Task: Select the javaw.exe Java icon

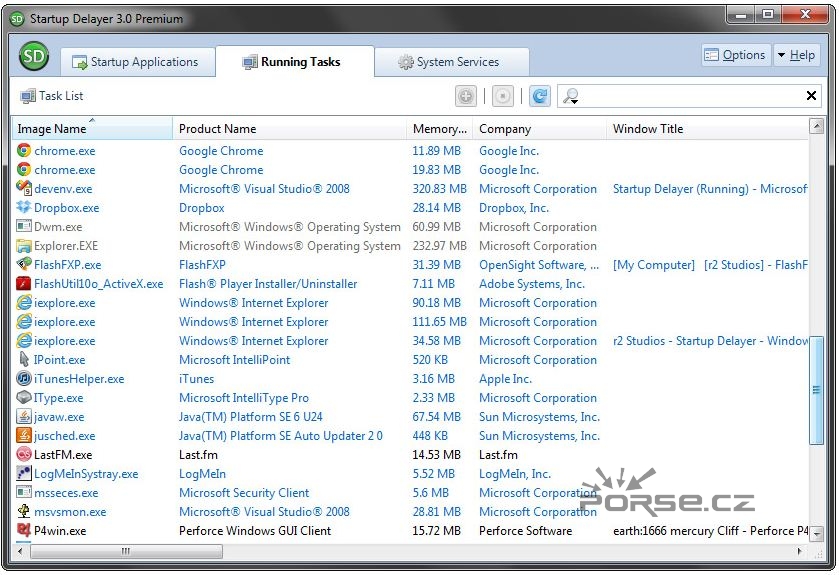Action: click(x=24, y=416)
